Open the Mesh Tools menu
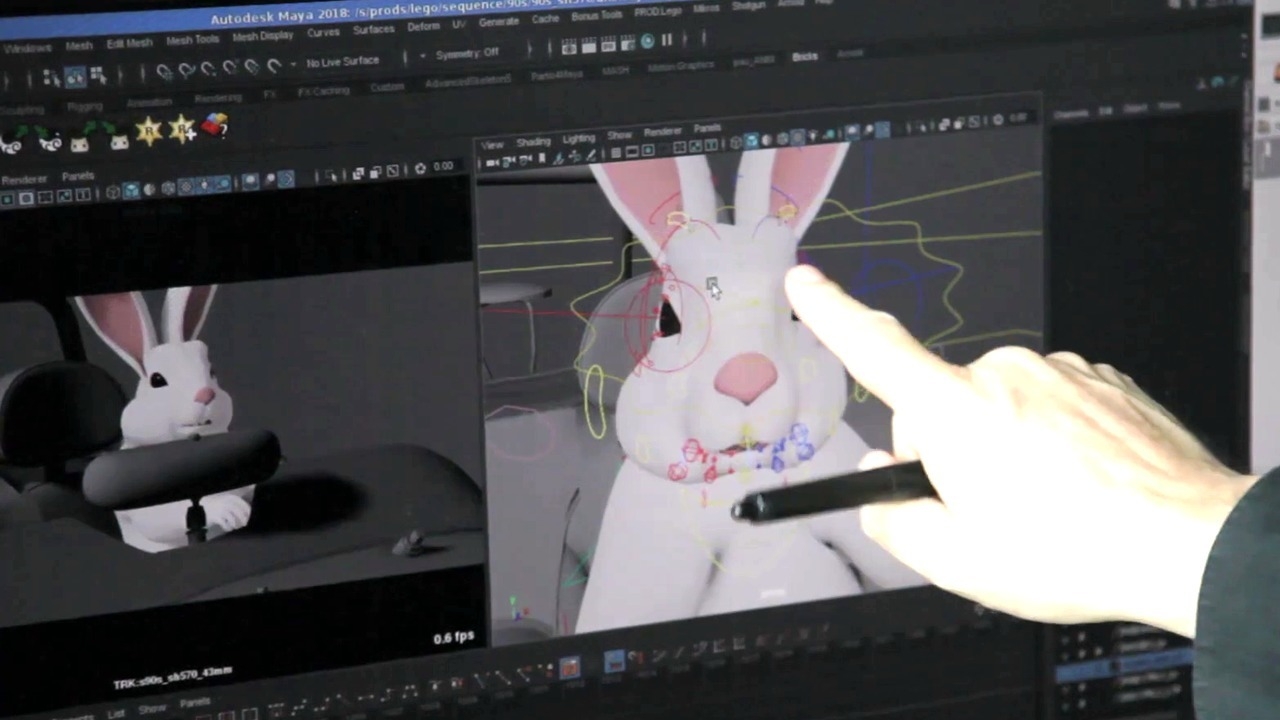 click(192, 40)
